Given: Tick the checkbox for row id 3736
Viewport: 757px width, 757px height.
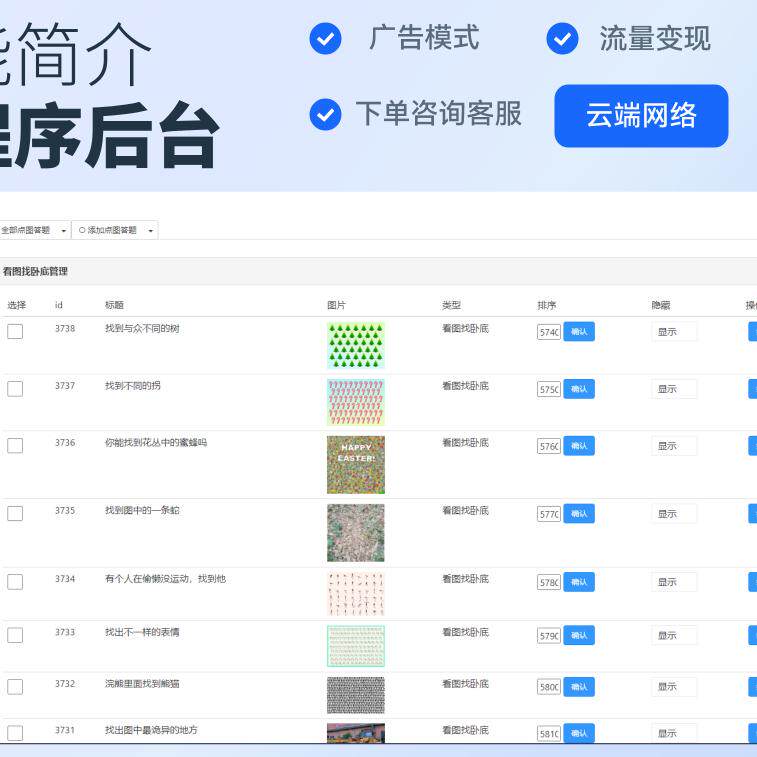Looking at the screenshot, I should pyautogui.click(x=15, y=446).
